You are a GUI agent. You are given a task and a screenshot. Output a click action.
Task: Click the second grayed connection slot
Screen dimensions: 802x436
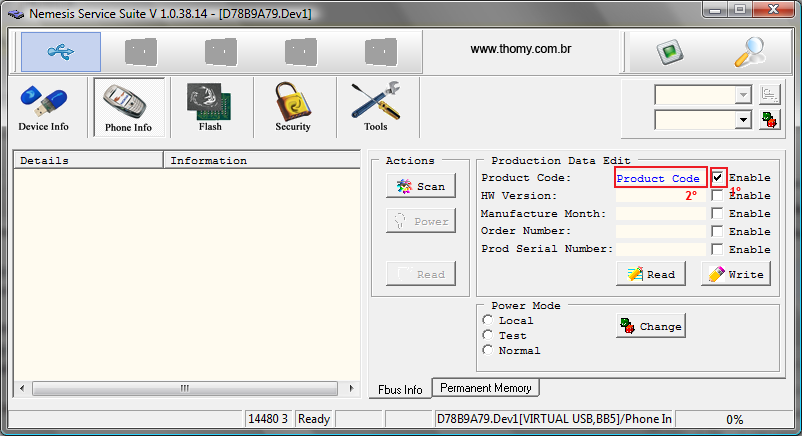click(x=141, y=52)
